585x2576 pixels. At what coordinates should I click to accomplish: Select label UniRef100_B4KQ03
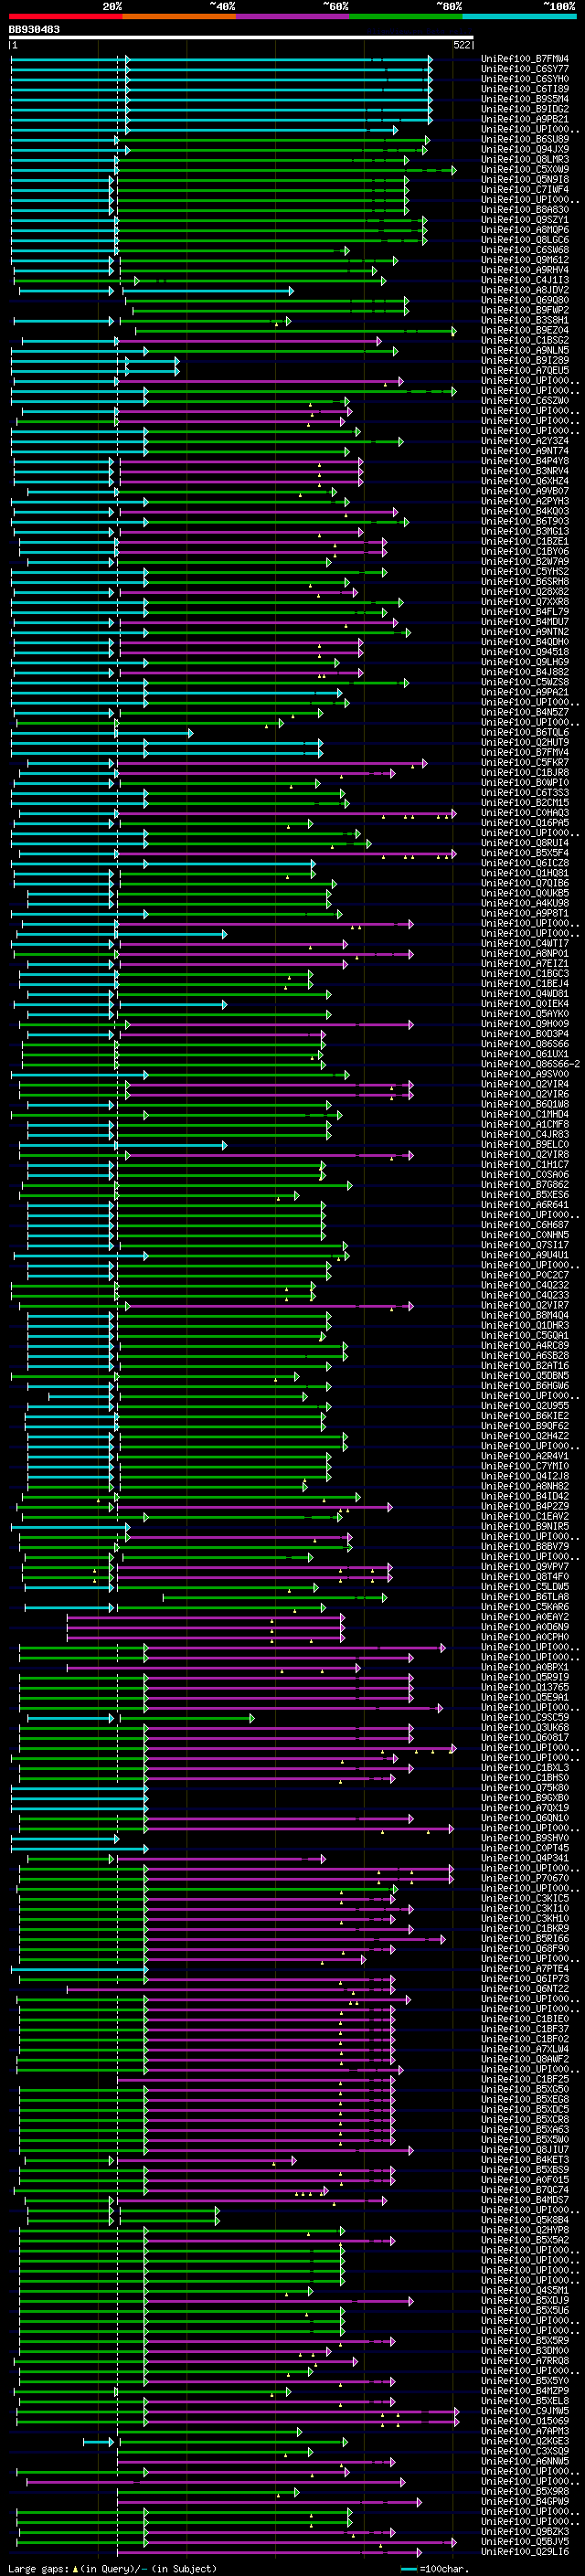pos(525,512)
